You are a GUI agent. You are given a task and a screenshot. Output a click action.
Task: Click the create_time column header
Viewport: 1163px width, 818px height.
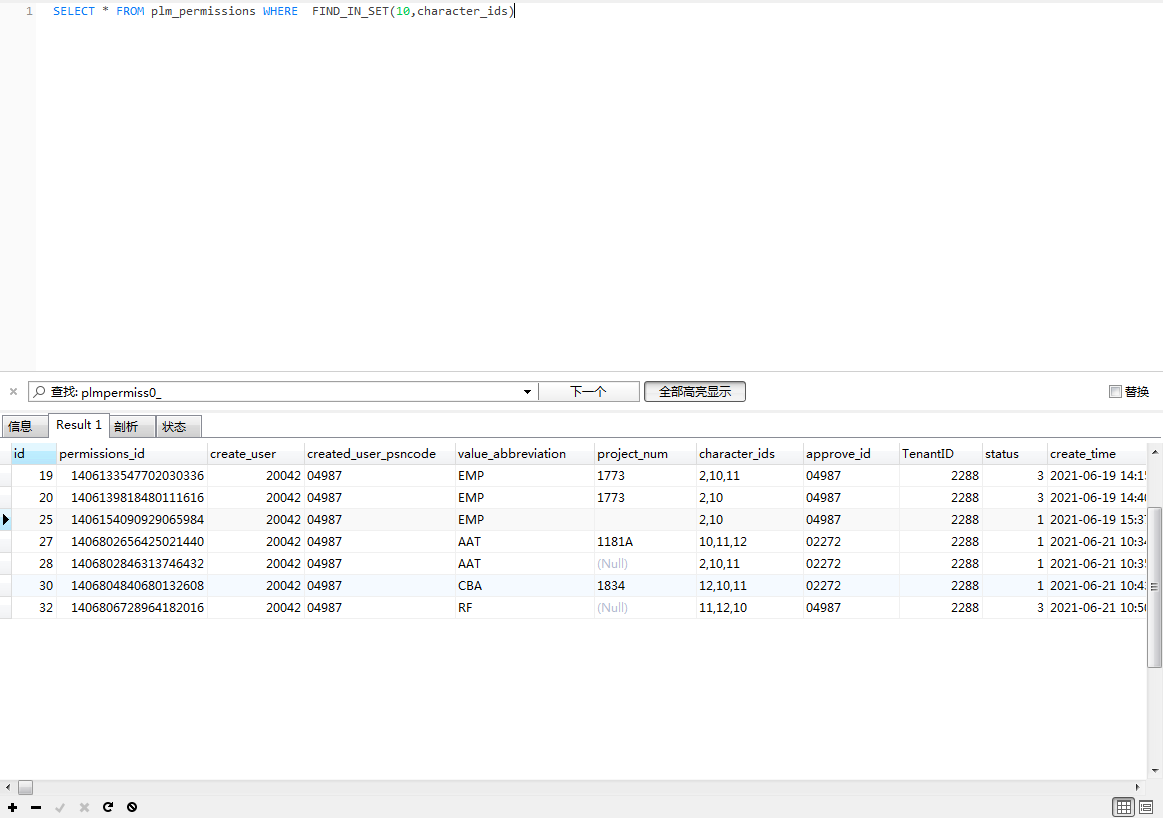1097,454
